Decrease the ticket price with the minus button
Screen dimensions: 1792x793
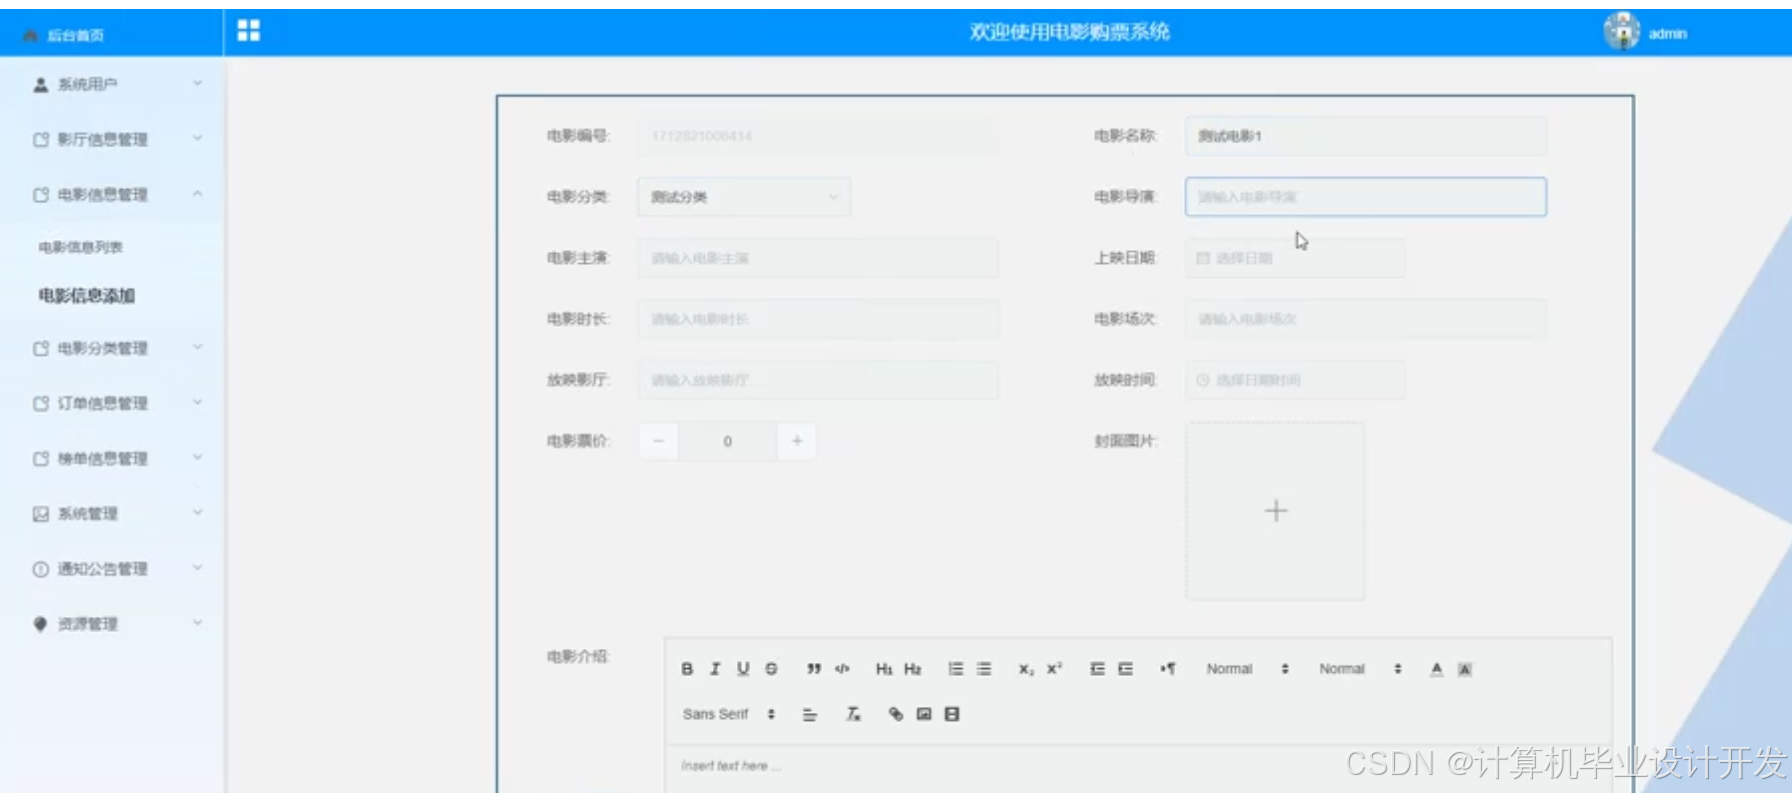click(x=658, y=441)
